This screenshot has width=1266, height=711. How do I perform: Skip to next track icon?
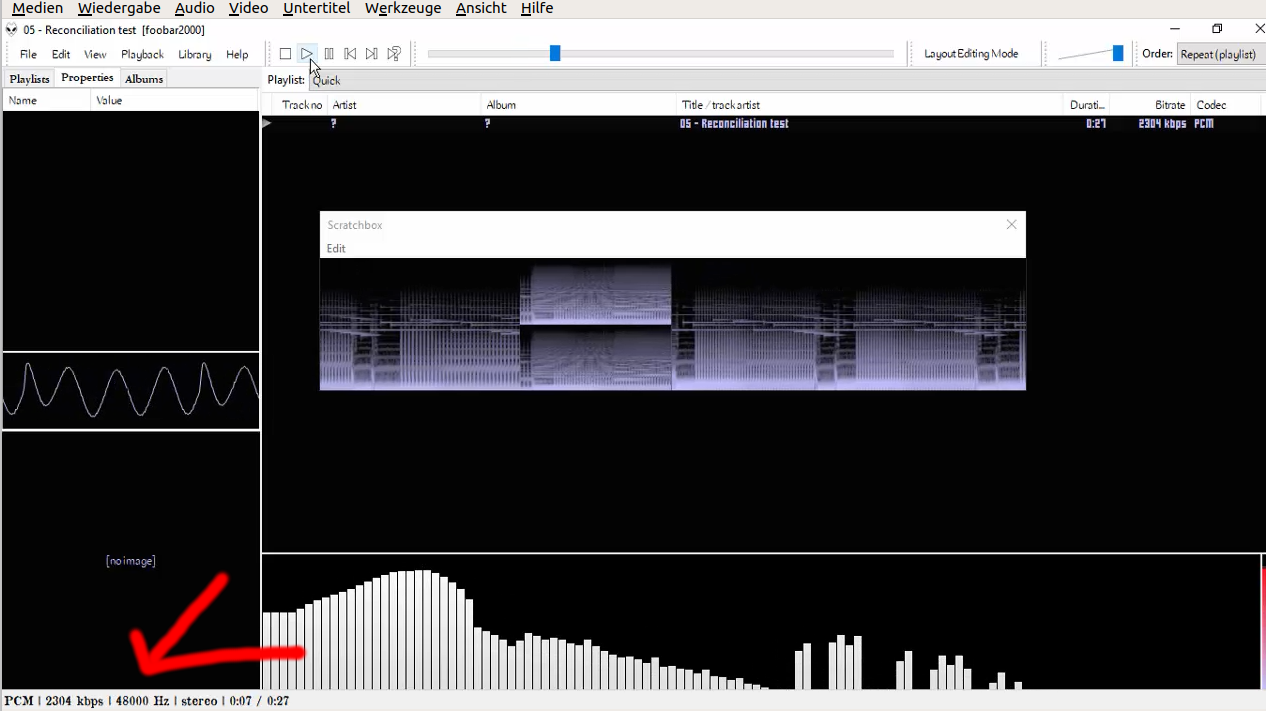(371, 54)
